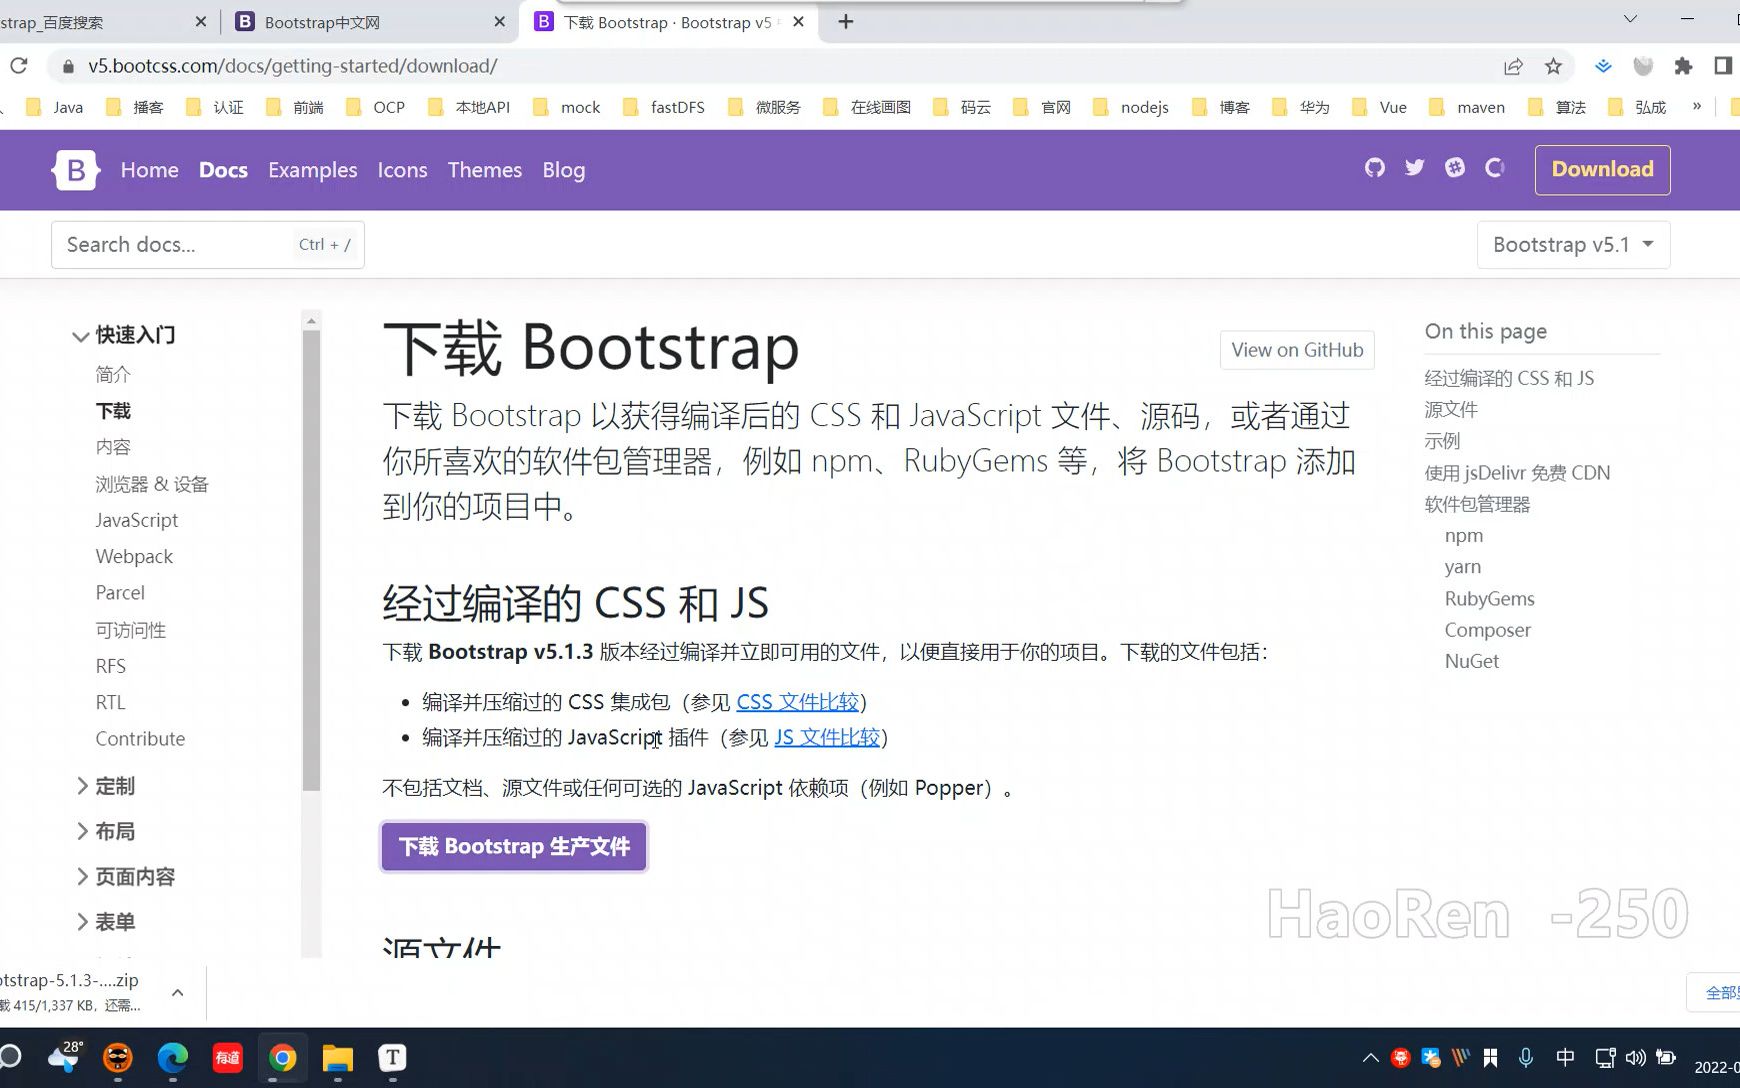Image resolution: width=1740 pixels, height=1088 pixels.
Task: Open the download item options chevron
Action: tap(177, 992)
